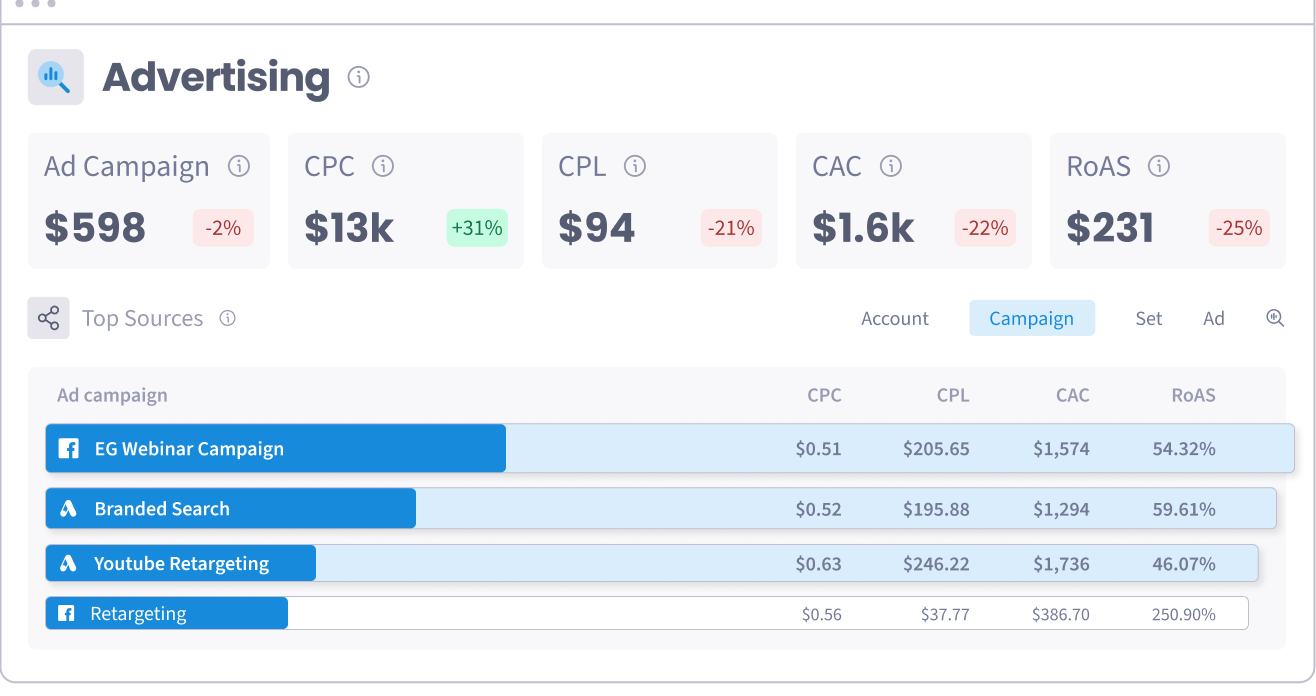Screen dimensions: 1316x696
Task: Click $386.70 CAC value
Action: [1061, 615]
